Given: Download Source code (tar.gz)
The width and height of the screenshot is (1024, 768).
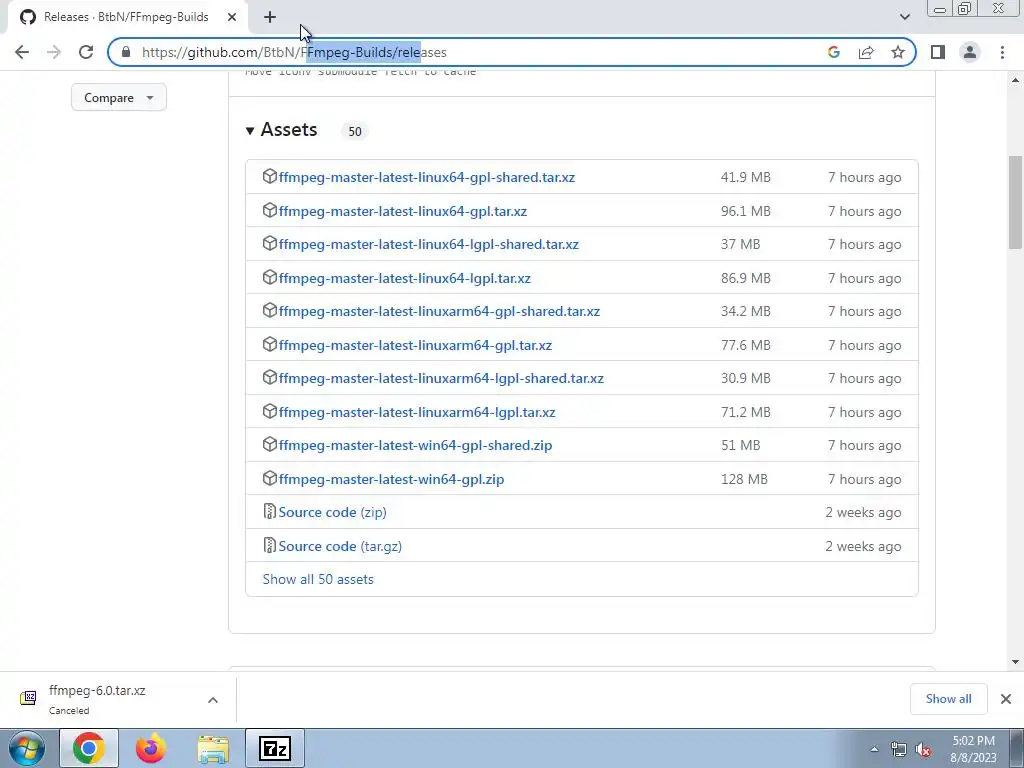Looking at the screenshot, I should pyautogui.click(x=340, y=547).
